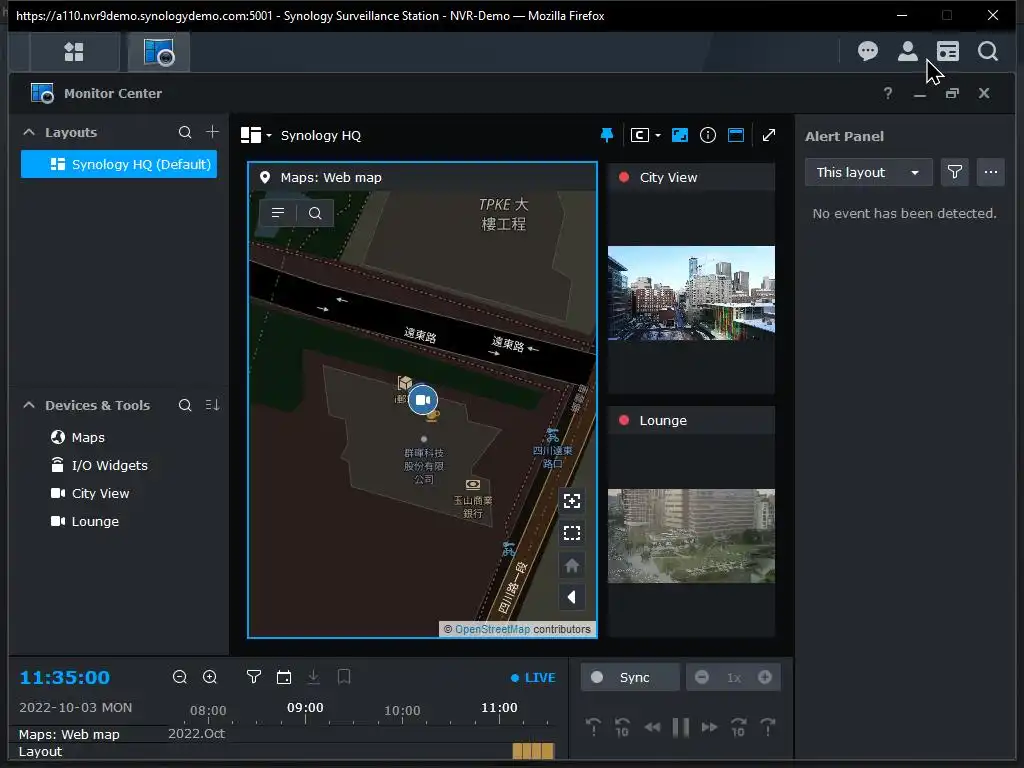
Task: Zoom in the timeline
Action: tap(210, 677)
